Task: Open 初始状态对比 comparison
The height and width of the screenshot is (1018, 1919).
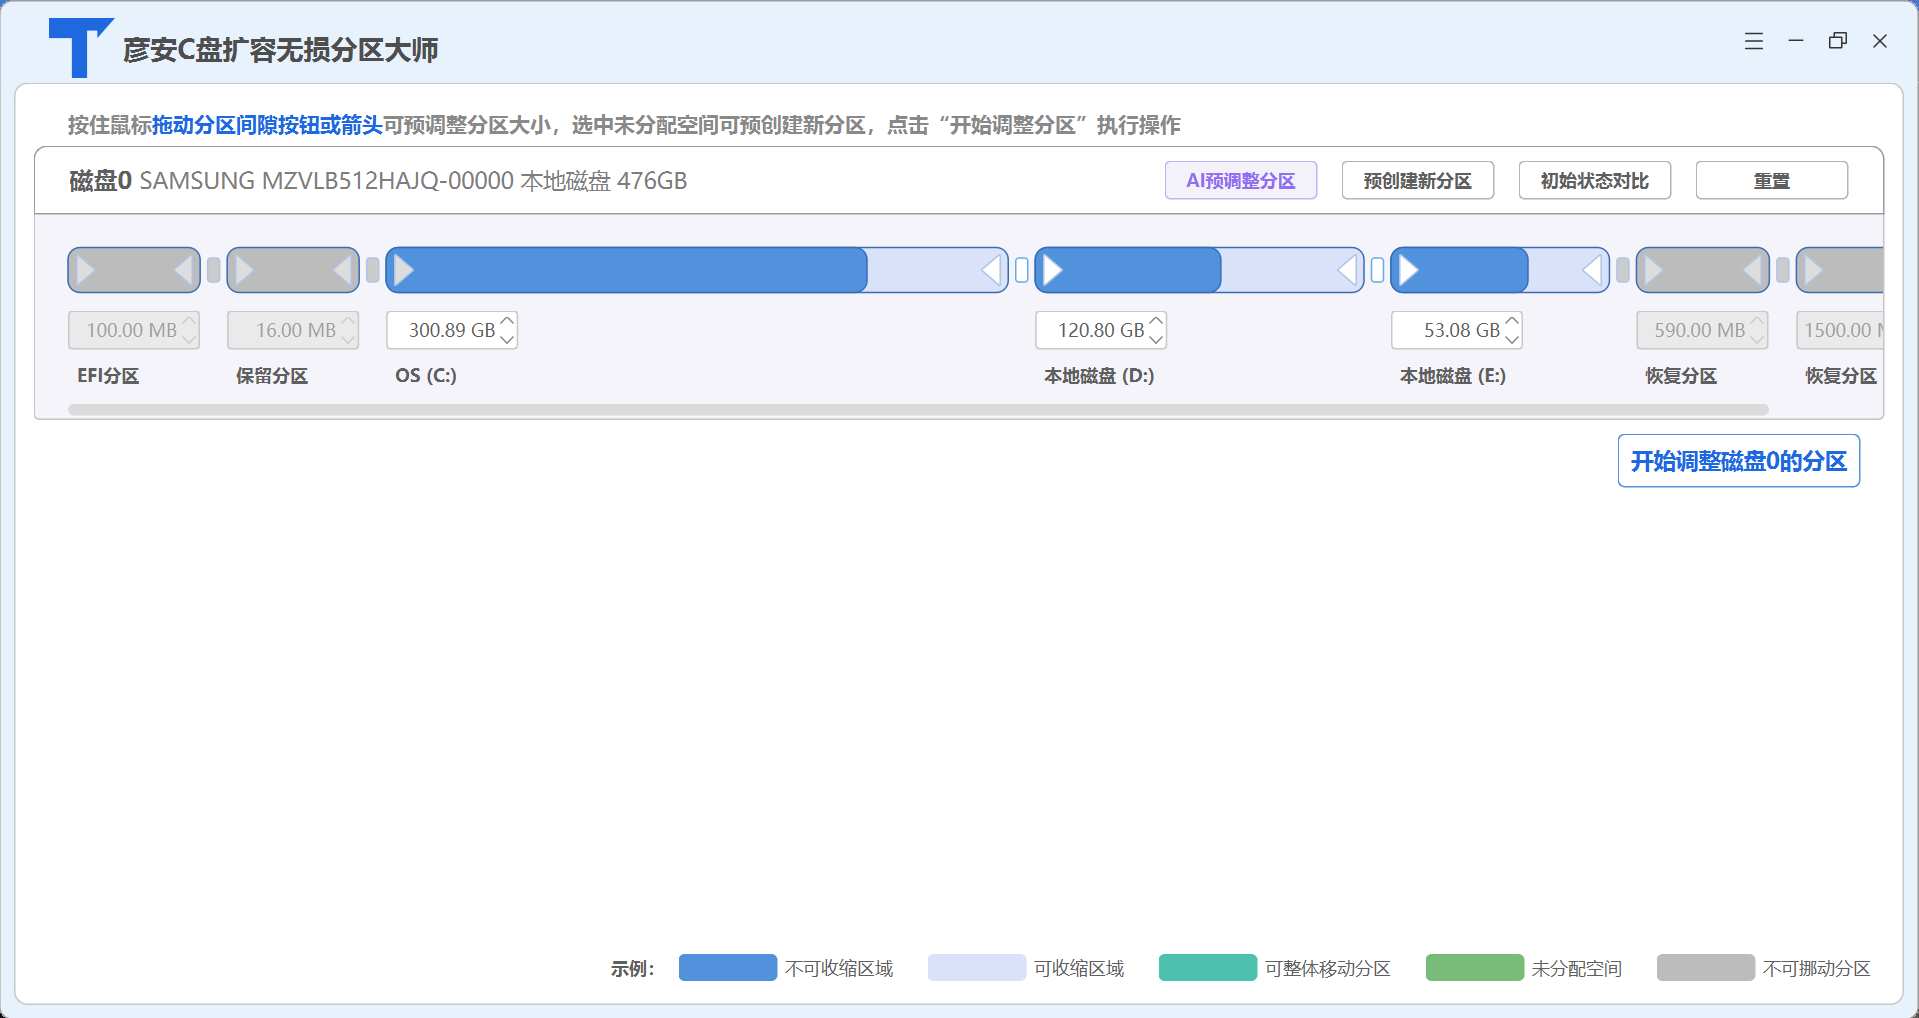Action: pyautogui.click(x=1594, y=181)
